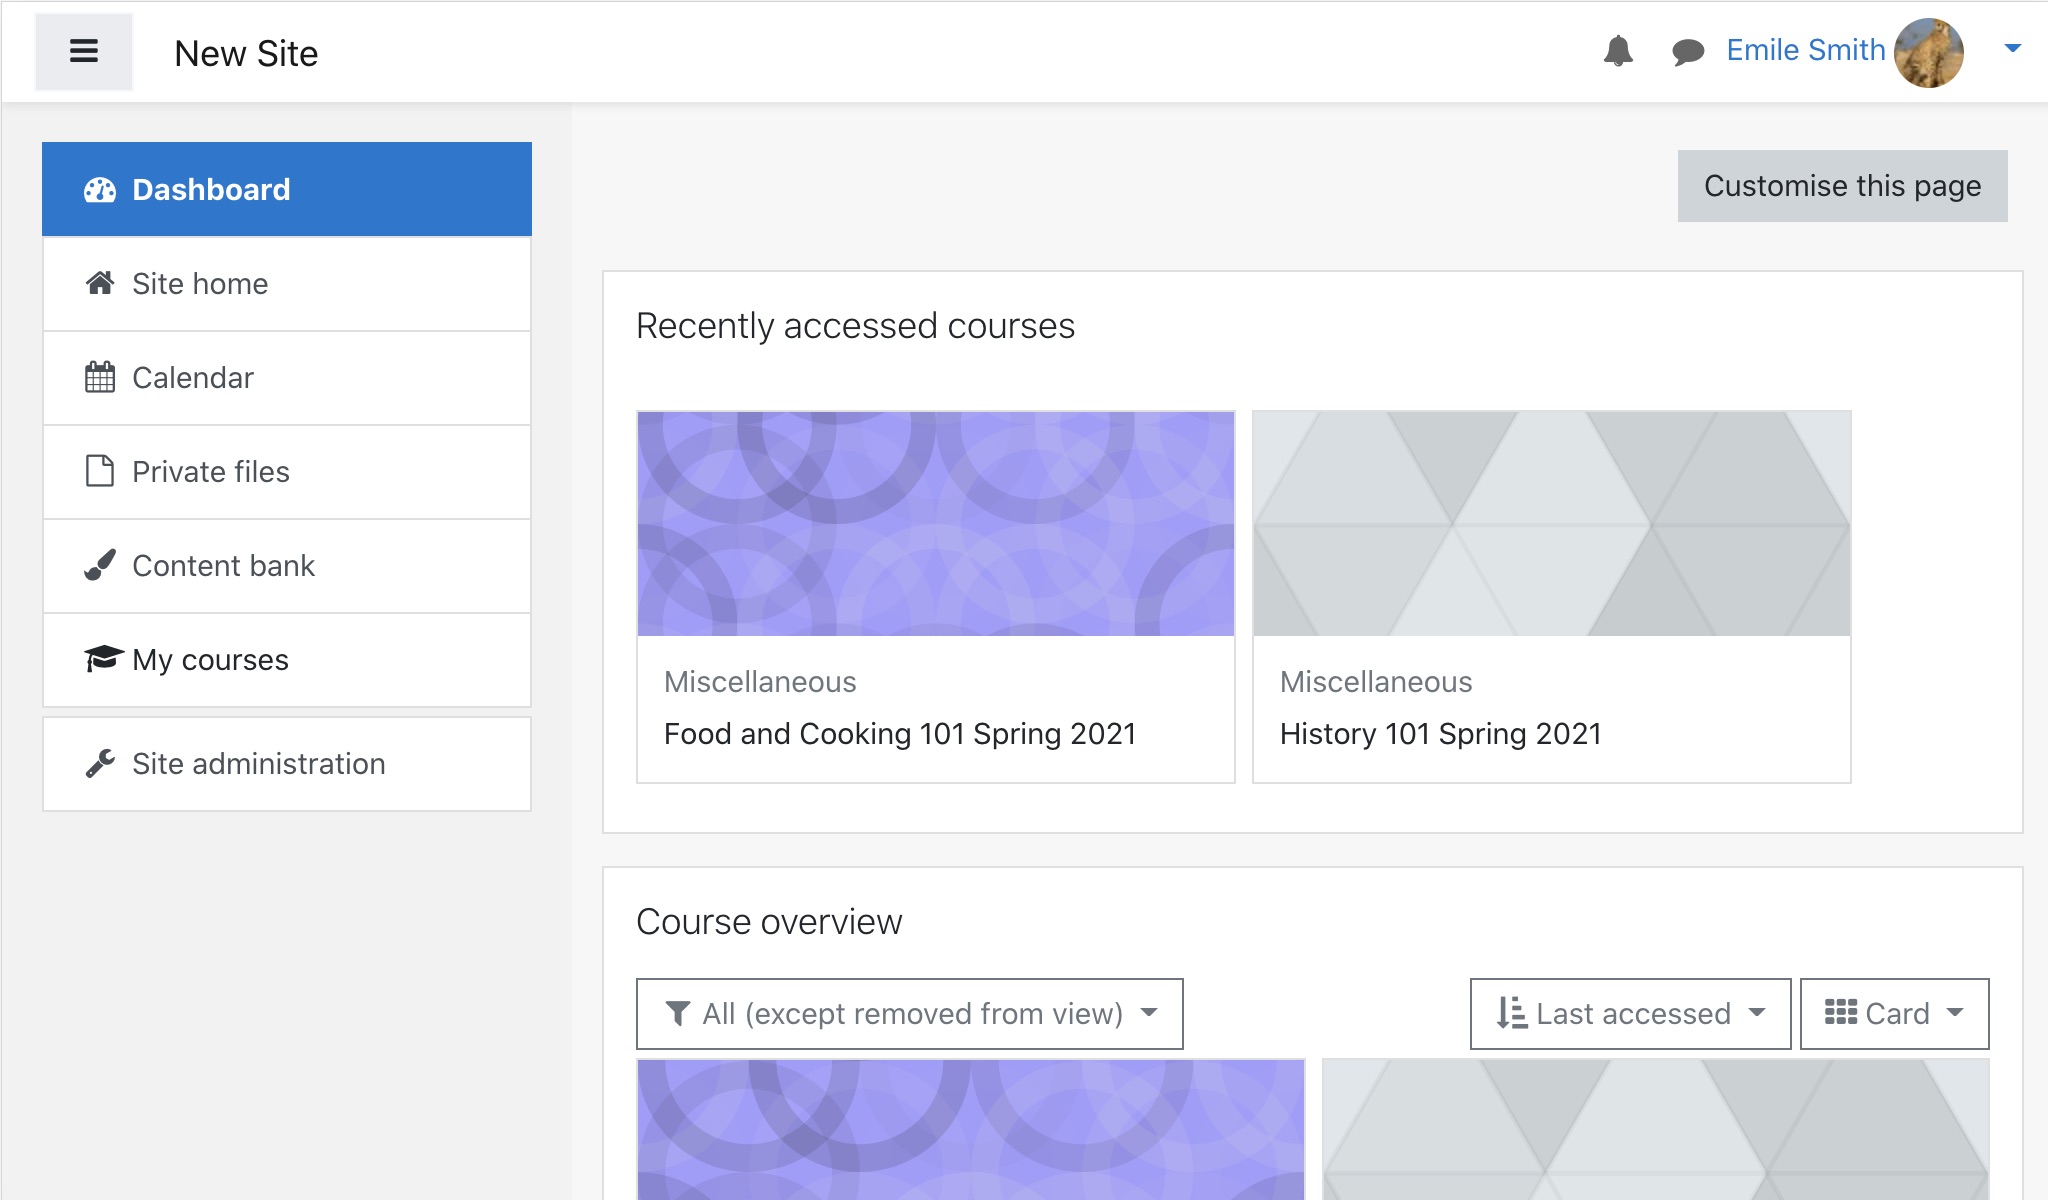
Task: Expand the user menu dropdown arrow
Action: click(2012, 48)
